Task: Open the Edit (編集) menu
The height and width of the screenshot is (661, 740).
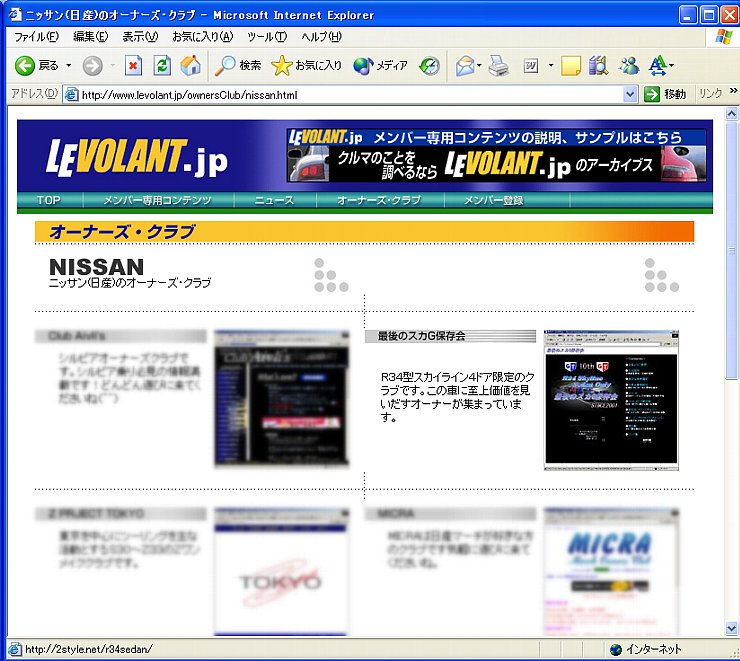Action: tap(91, 37)
